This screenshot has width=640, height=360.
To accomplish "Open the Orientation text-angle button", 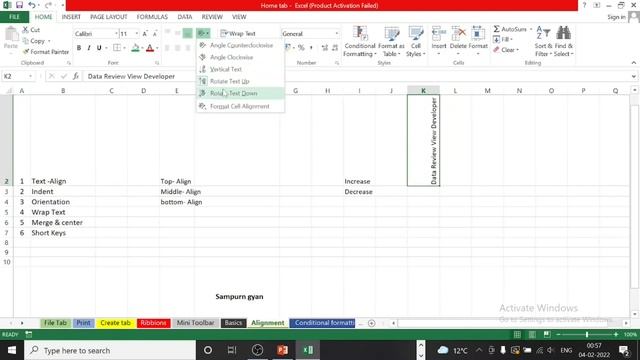I will pos(203,33).
